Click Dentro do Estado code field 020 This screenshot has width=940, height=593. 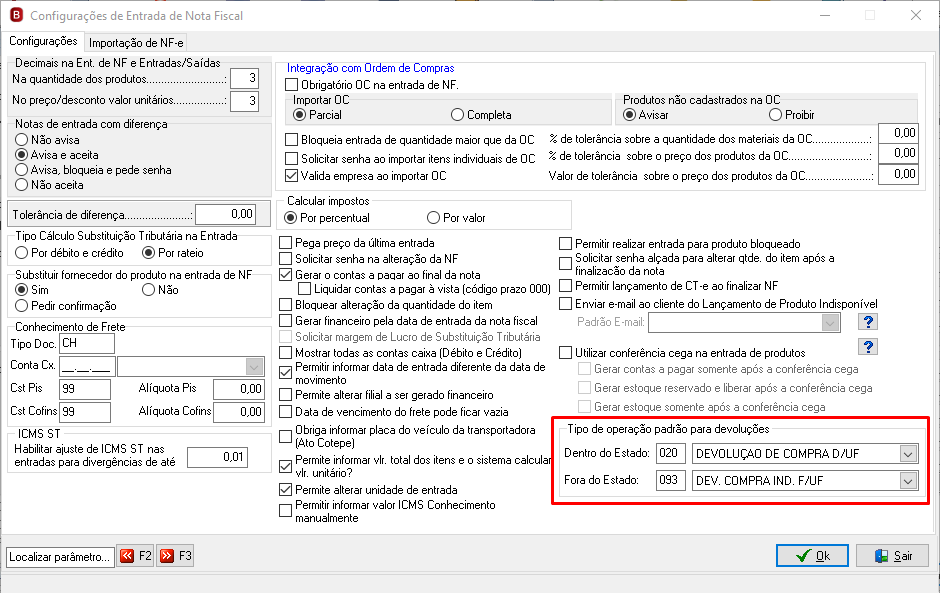tap(671, 454)
